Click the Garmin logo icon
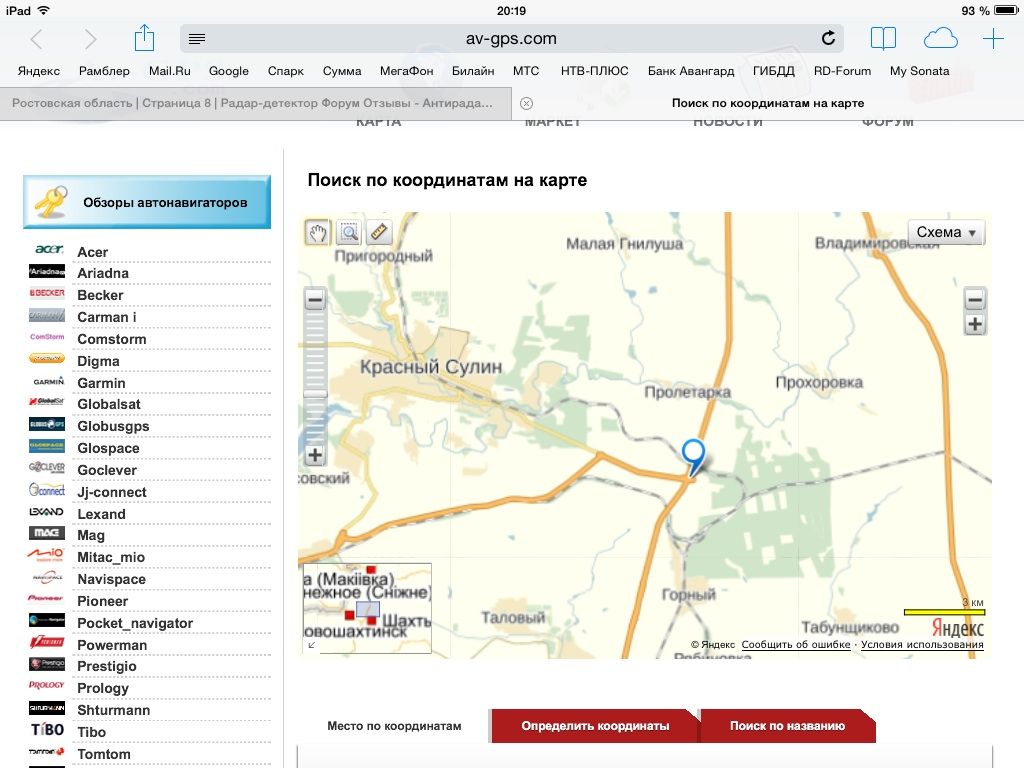 tap(48, 381)
